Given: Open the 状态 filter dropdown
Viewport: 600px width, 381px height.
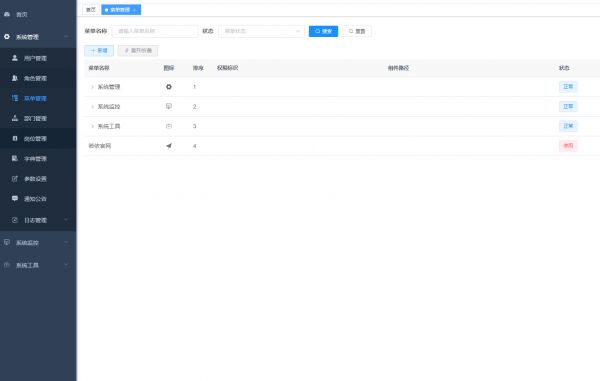Looking at the screenshot, I should coord(261,31).
